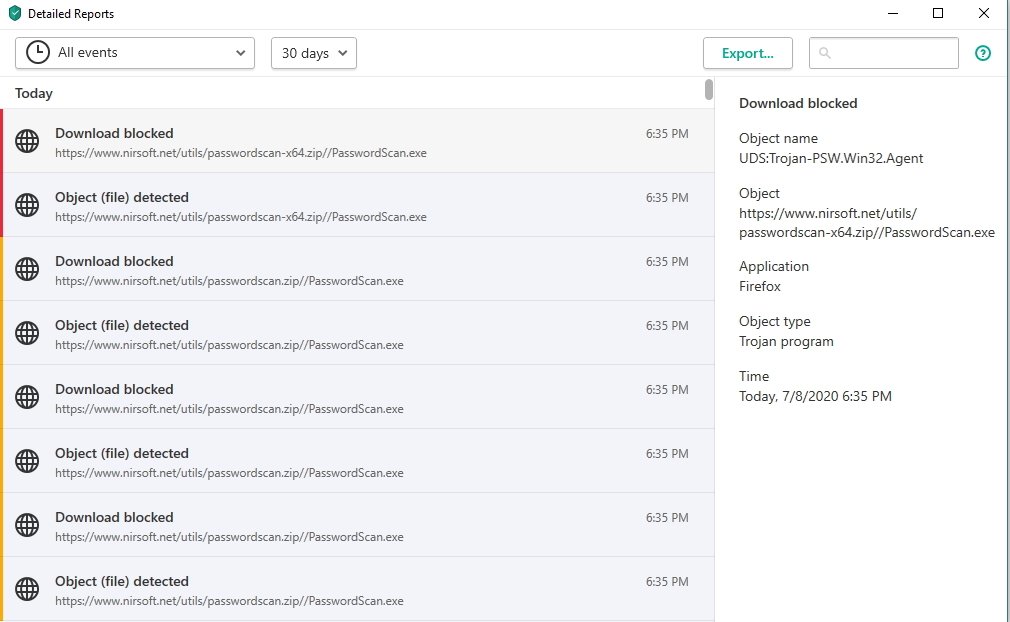1010x622 pixels.
Task: Click globe icon of the third event row
Action: point(27,269)
